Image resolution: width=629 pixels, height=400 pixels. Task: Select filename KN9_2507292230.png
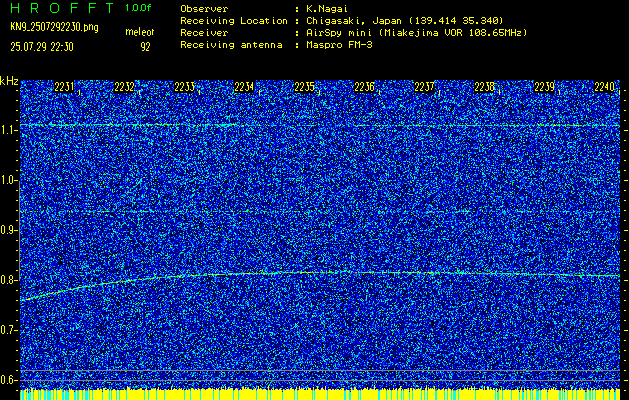tap(54, 27)
